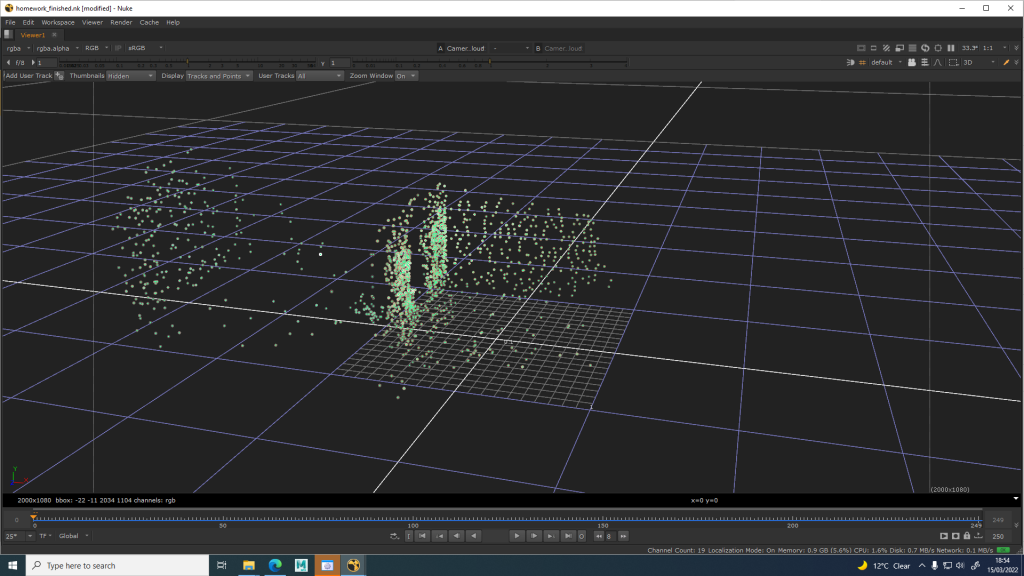
Task: Play forwards
Action: tap(517, 536)
